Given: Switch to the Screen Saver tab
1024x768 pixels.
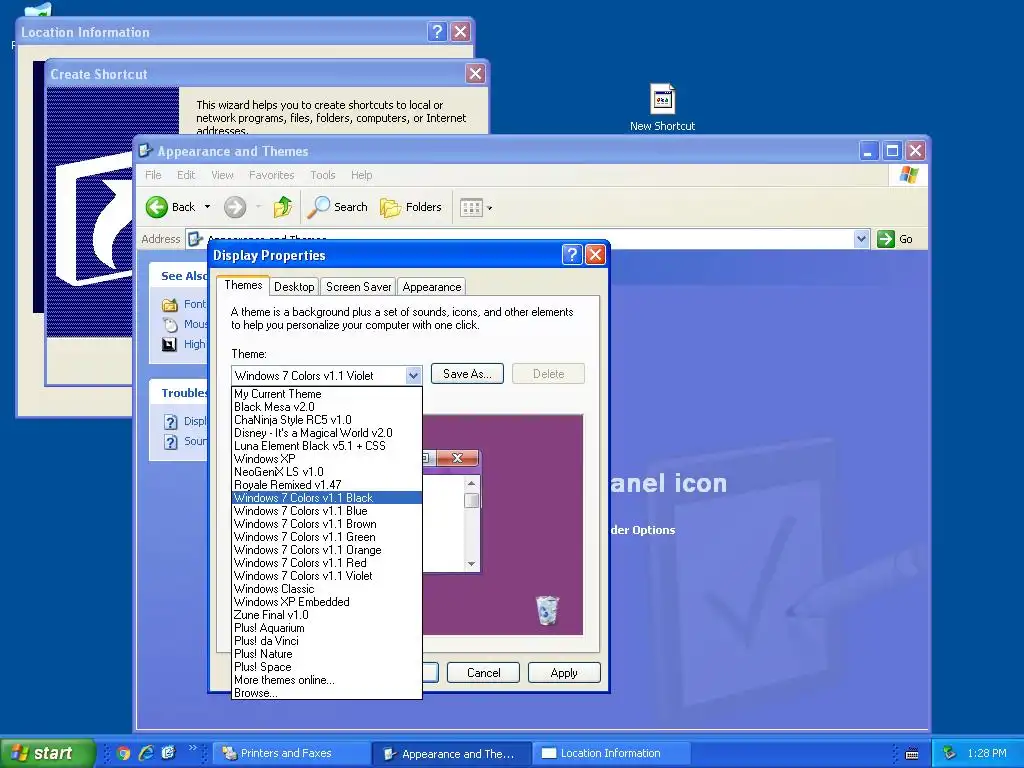Looking at the screenshot, I should (x=359, y=287).
